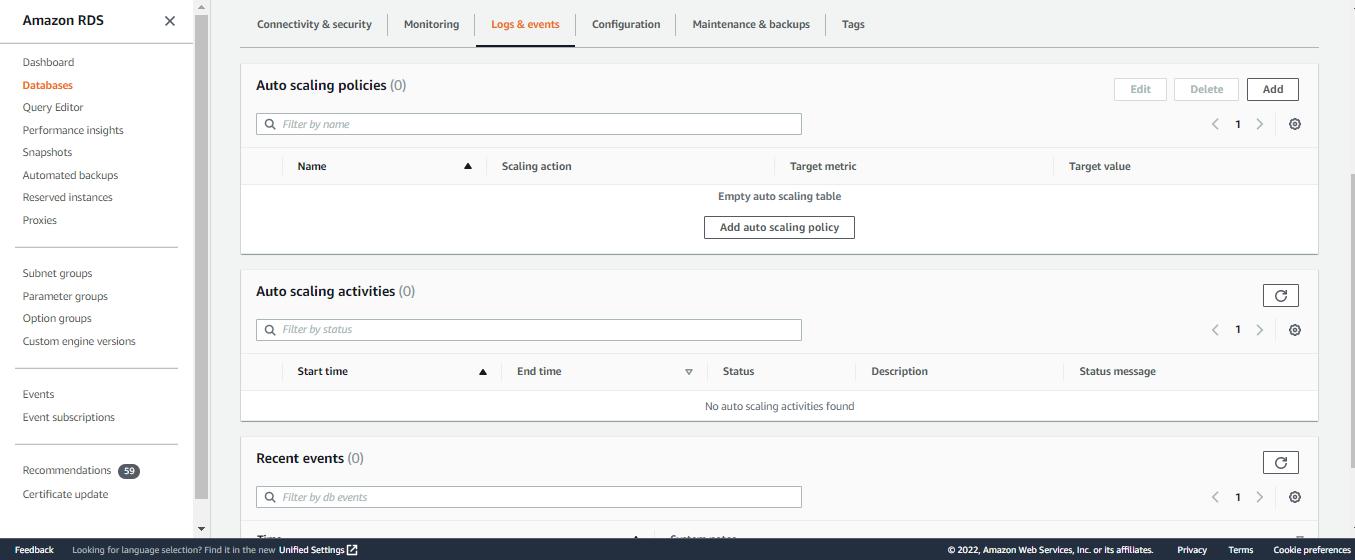This screenshot has height=560, width=1355.
Task: Open Databases in sidebar
Action: tap(48, 85)
